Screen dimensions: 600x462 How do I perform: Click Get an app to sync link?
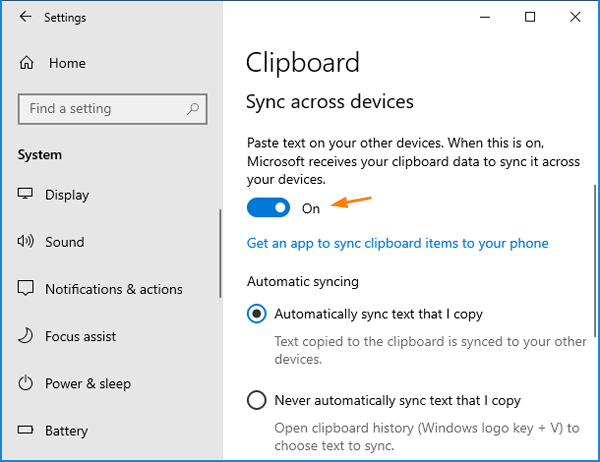pos(397,243)
